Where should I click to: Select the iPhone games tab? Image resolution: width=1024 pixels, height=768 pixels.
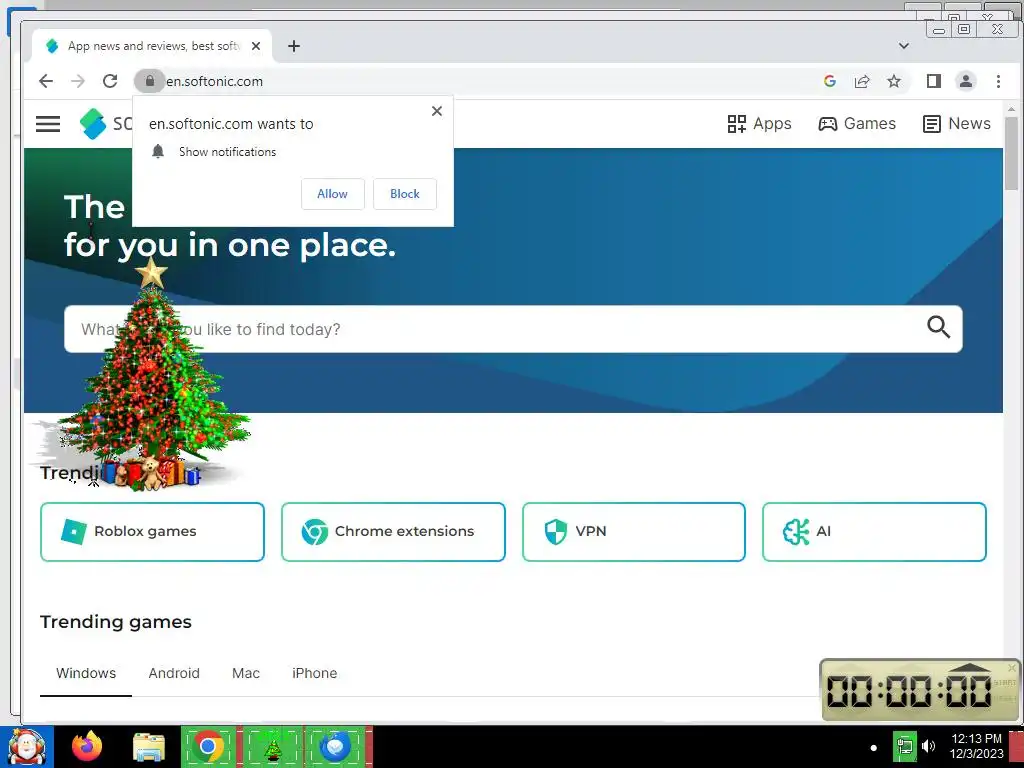tap(314, 673)
